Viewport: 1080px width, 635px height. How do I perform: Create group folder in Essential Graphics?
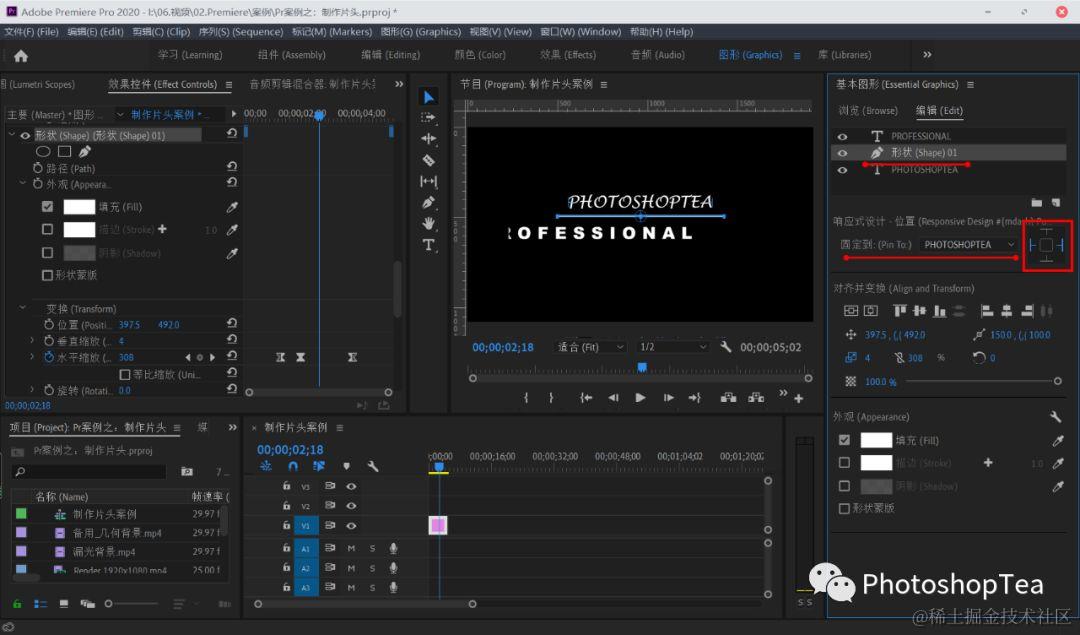(1037, 202)
